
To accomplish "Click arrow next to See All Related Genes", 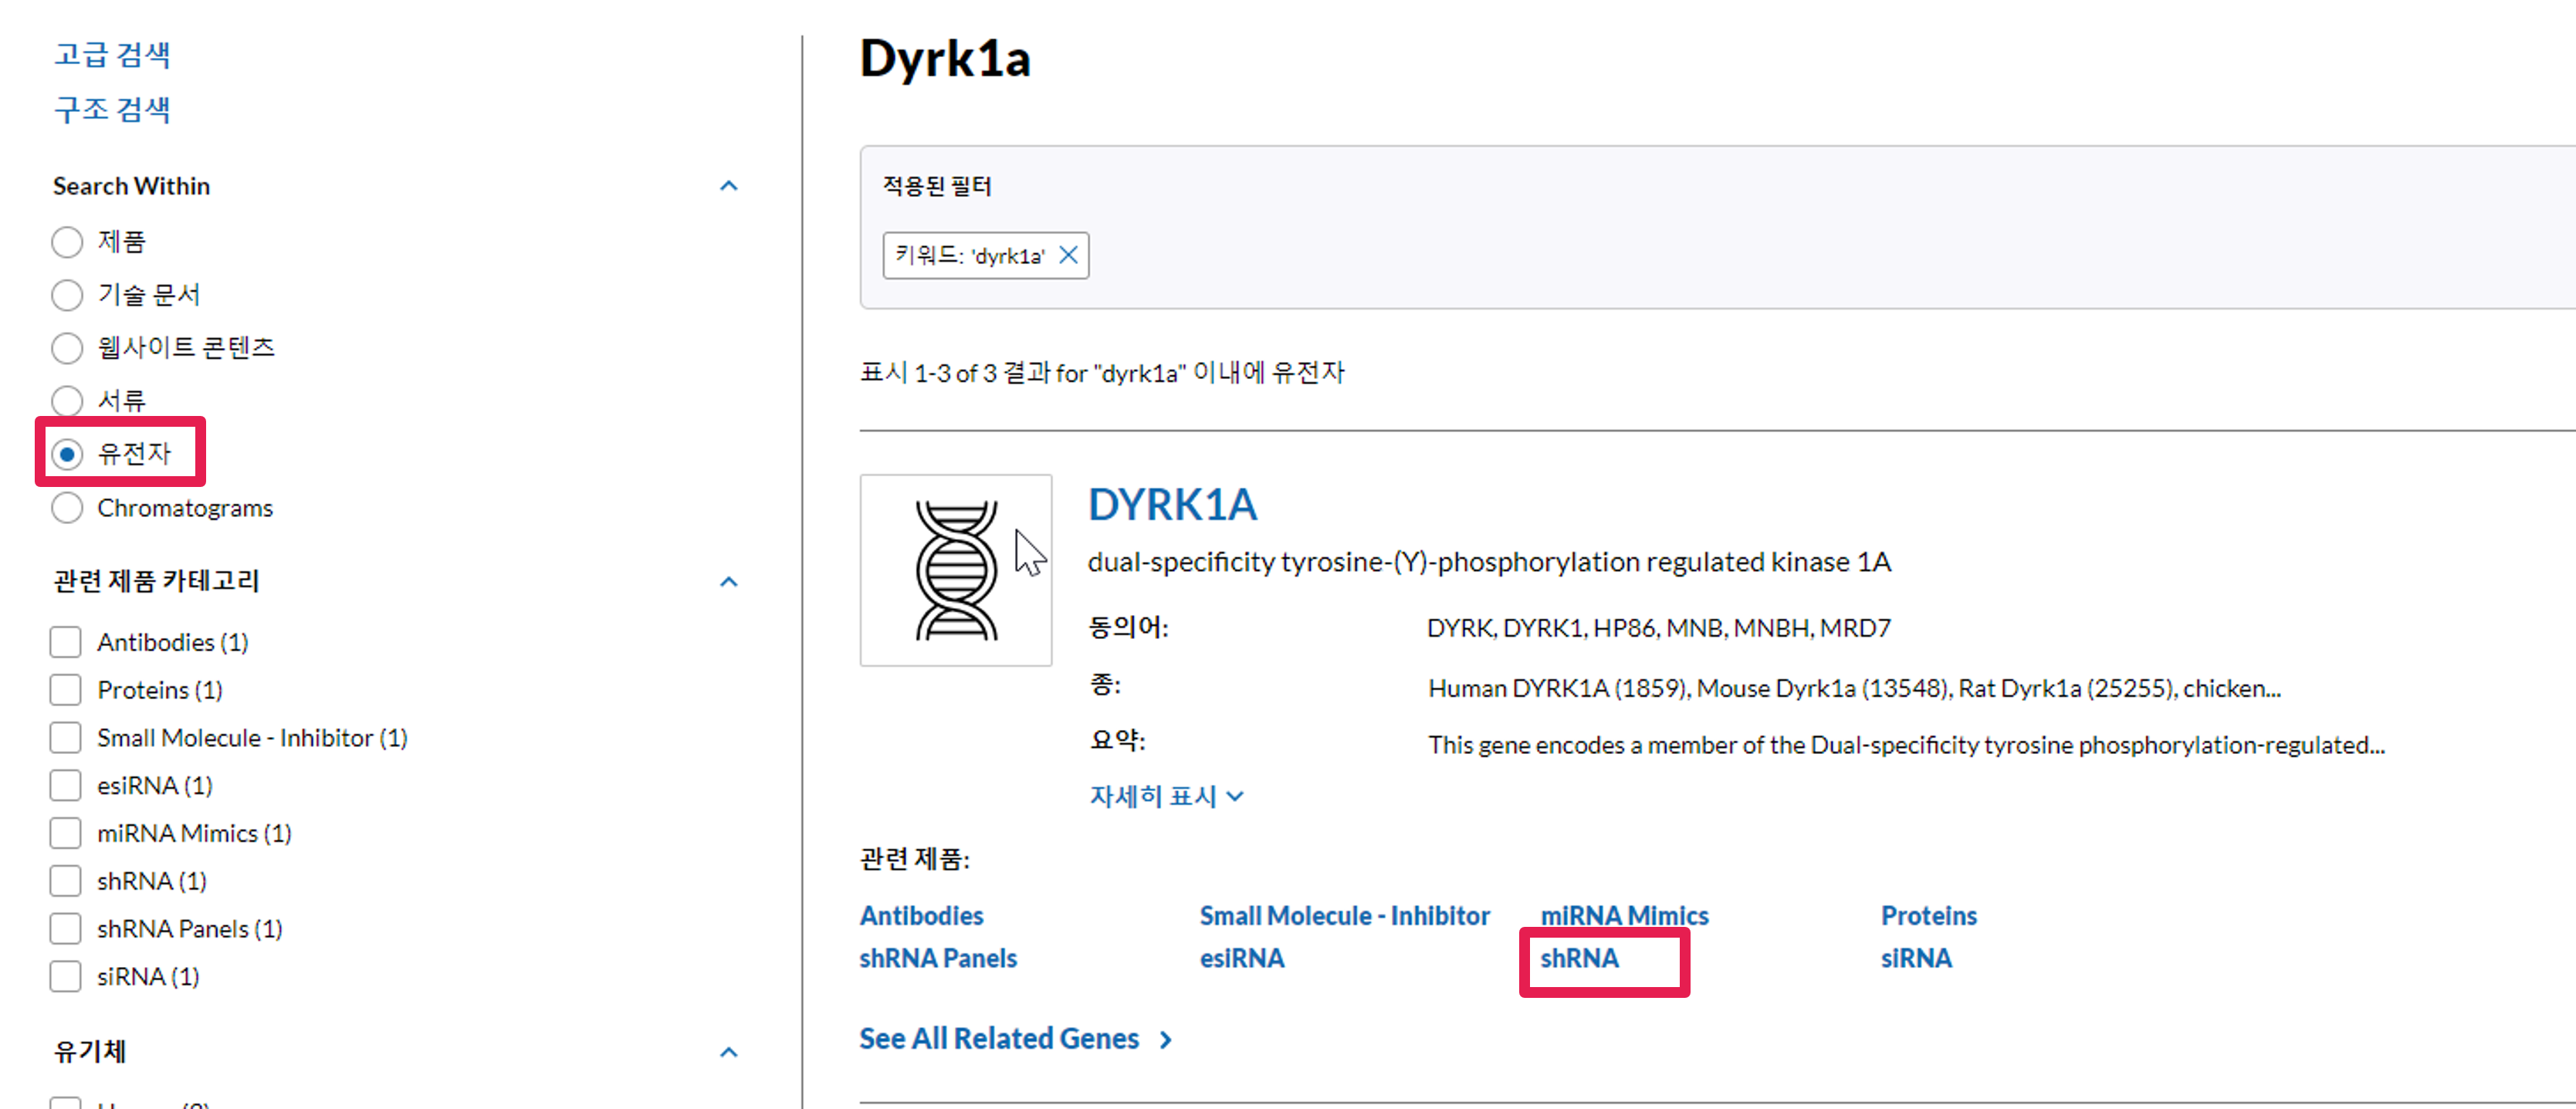I will 1165,1040.
